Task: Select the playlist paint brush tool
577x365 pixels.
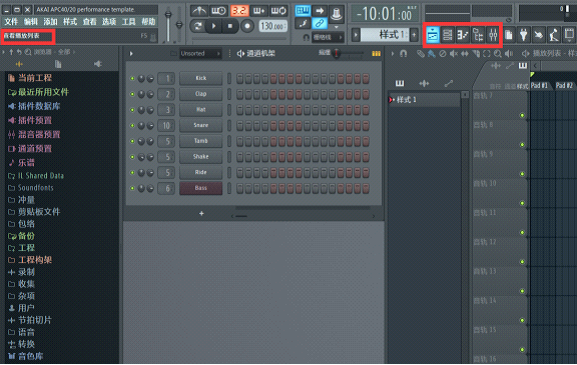Action: point(431,54)
